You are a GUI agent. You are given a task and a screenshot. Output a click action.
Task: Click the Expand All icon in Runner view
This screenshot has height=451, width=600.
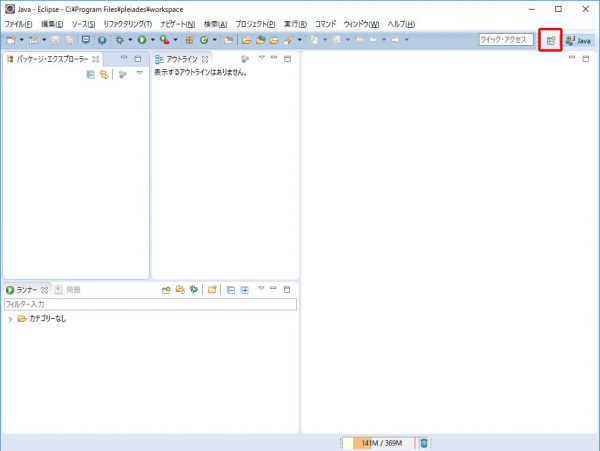click(244, 289)
